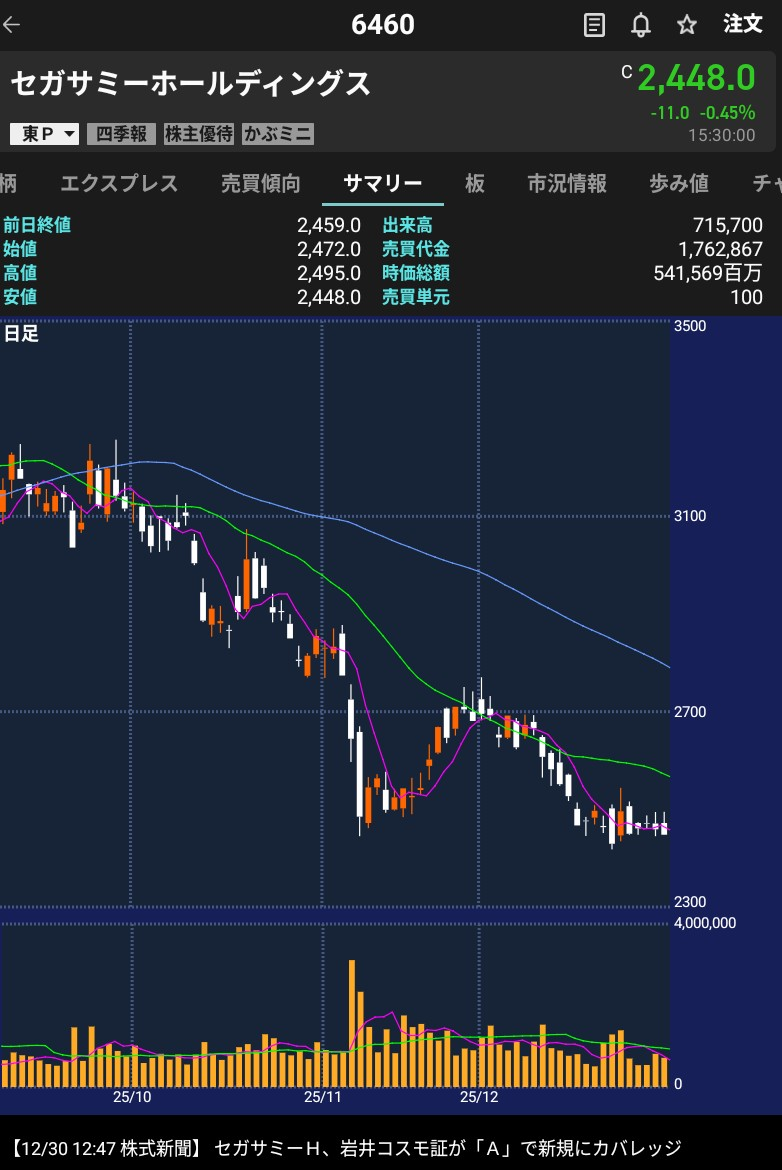Tap the tallest volume bar in November
This screenshot has height=1170, width=782.
click(x=351, y=1023)
